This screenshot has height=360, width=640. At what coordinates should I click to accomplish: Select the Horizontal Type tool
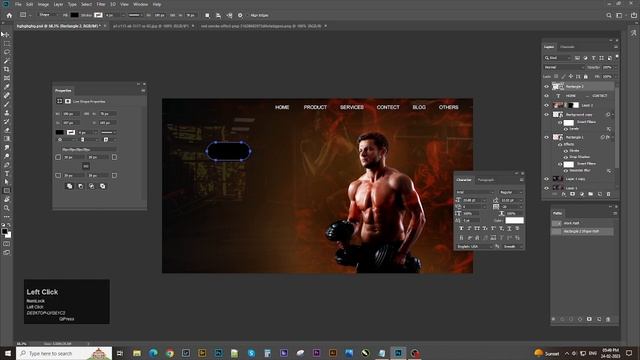[x=7, y=173]
